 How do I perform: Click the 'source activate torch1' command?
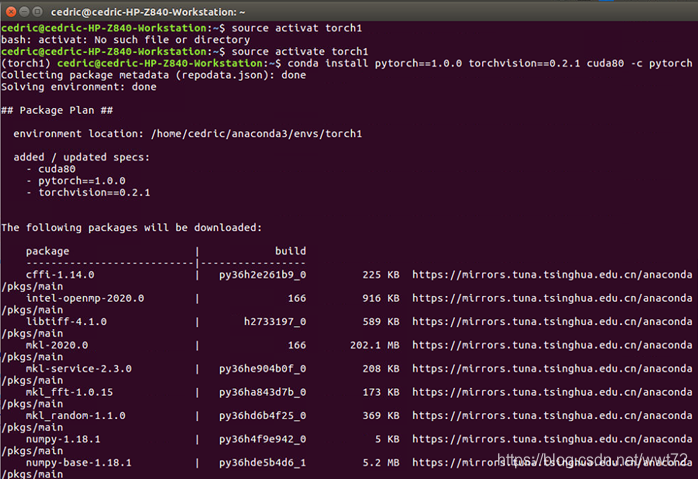[300, 52]
